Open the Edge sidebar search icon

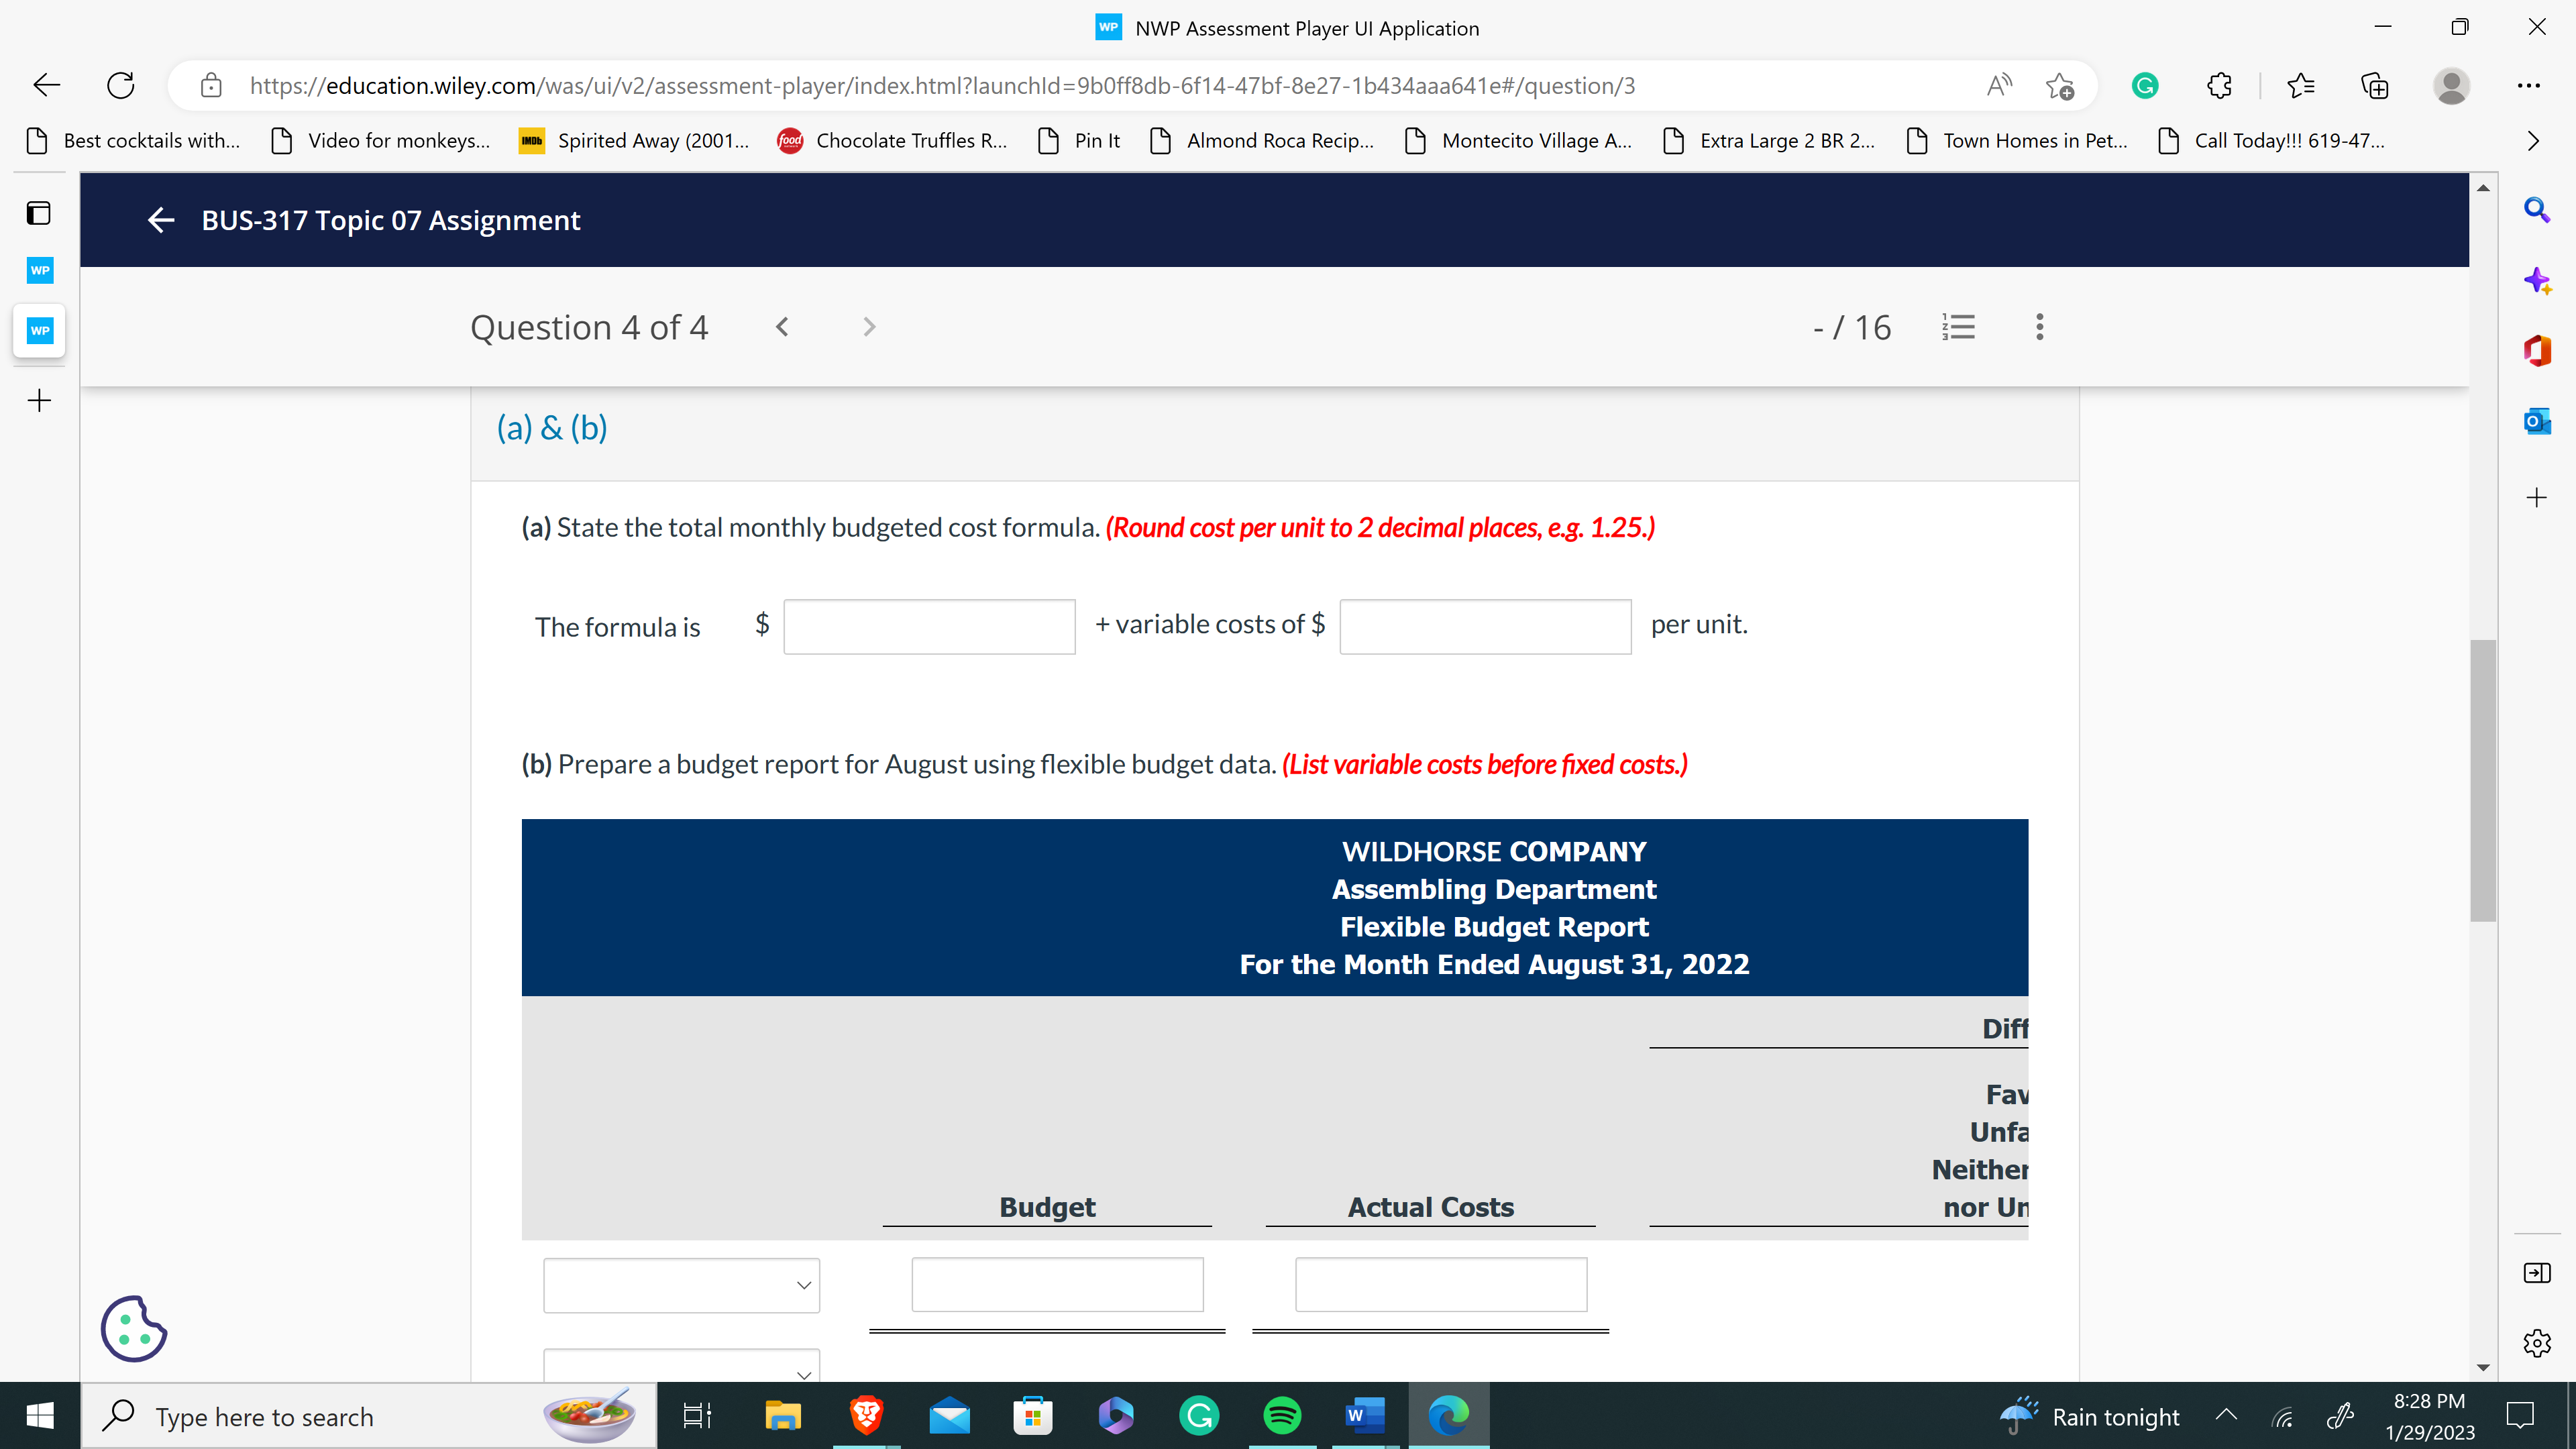click(x=2536, y=210)
